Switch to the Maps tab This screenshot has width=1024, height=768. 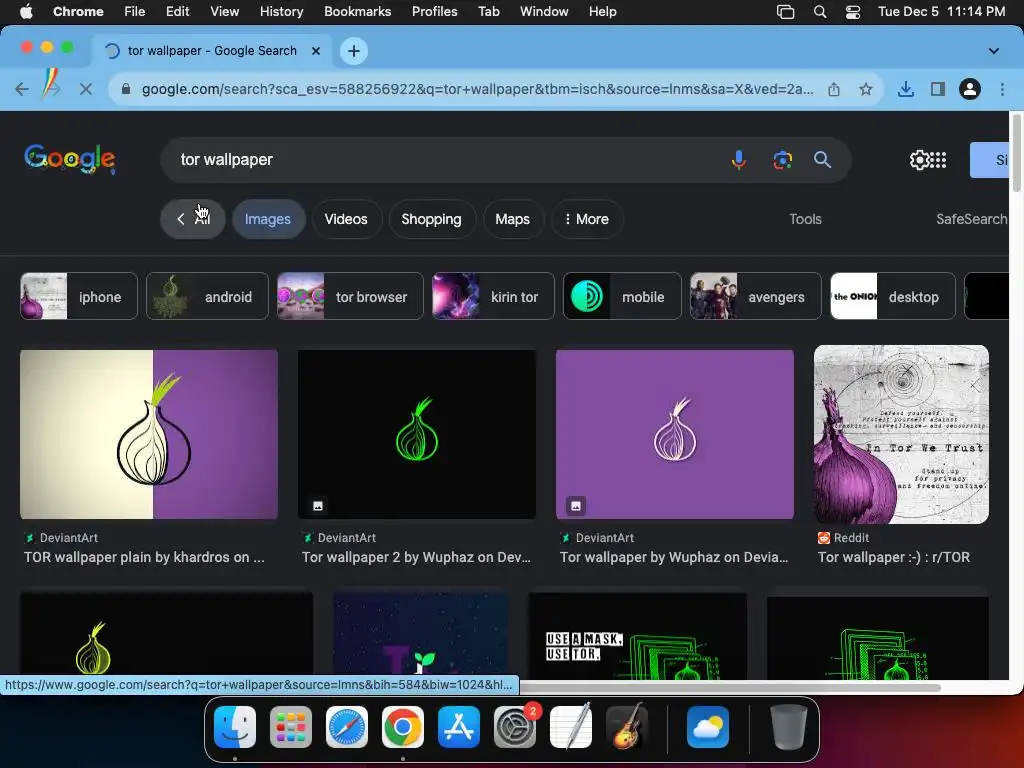513,219
